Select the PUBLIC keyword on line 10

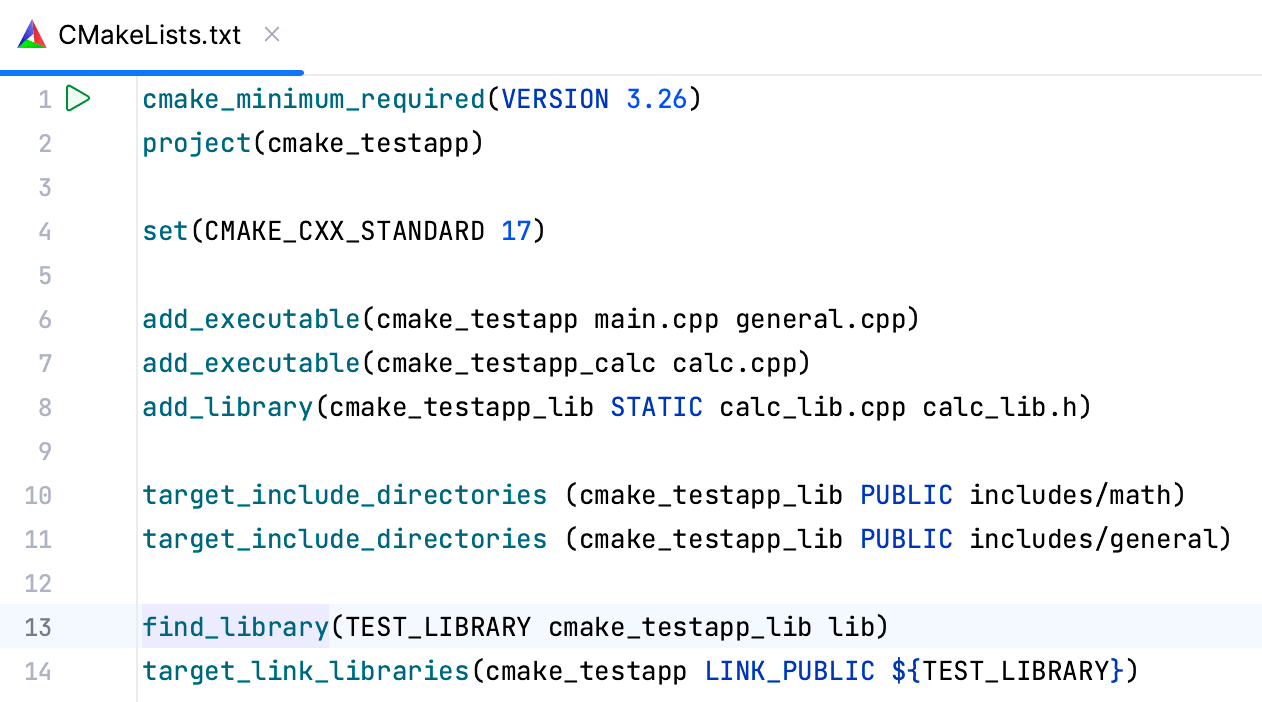pyautogui.click(x=905, y=495)
